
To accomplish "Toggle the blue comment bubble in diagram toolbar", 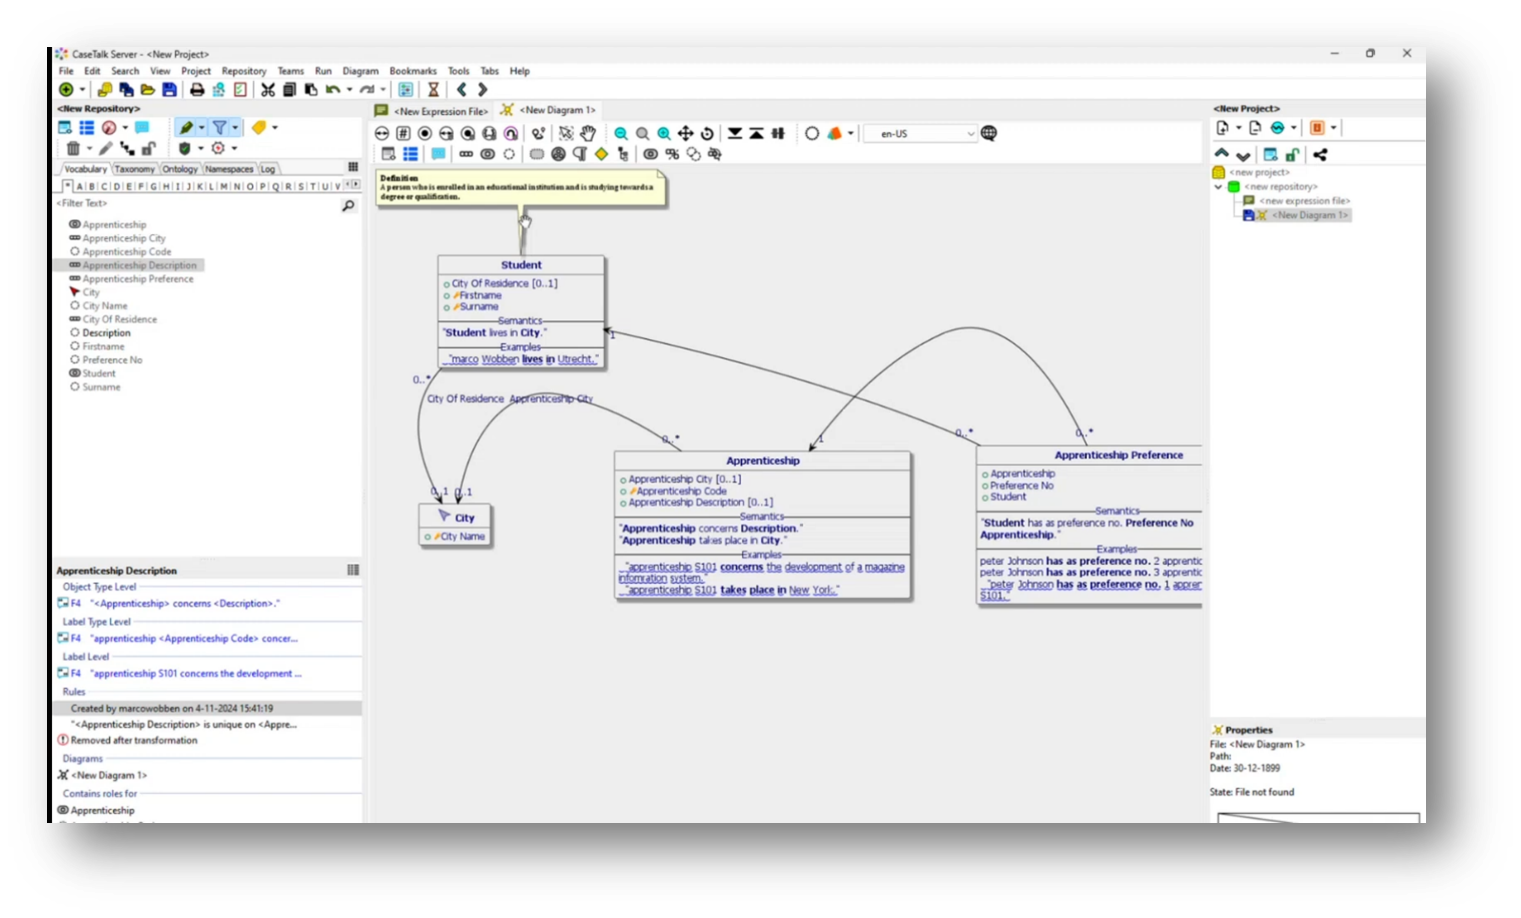I will pos(438,154).
